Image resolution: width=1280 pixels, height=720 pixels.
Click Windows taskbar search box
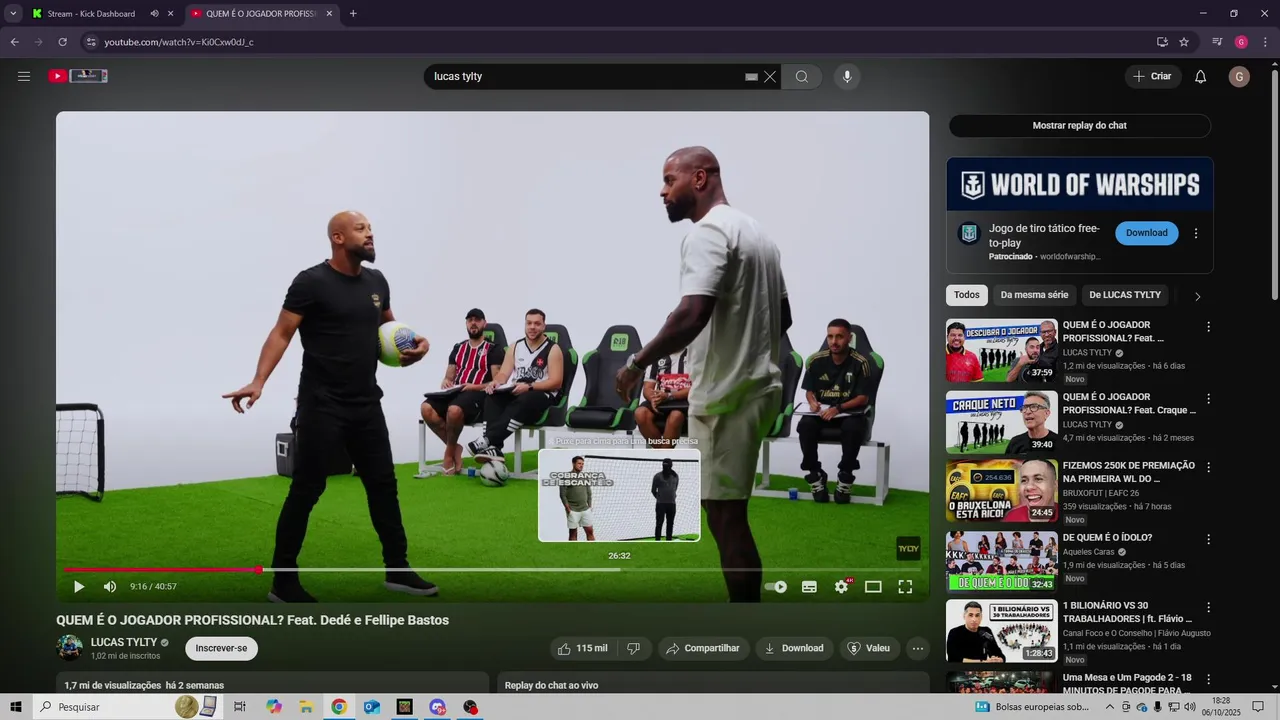coord(130,707)
